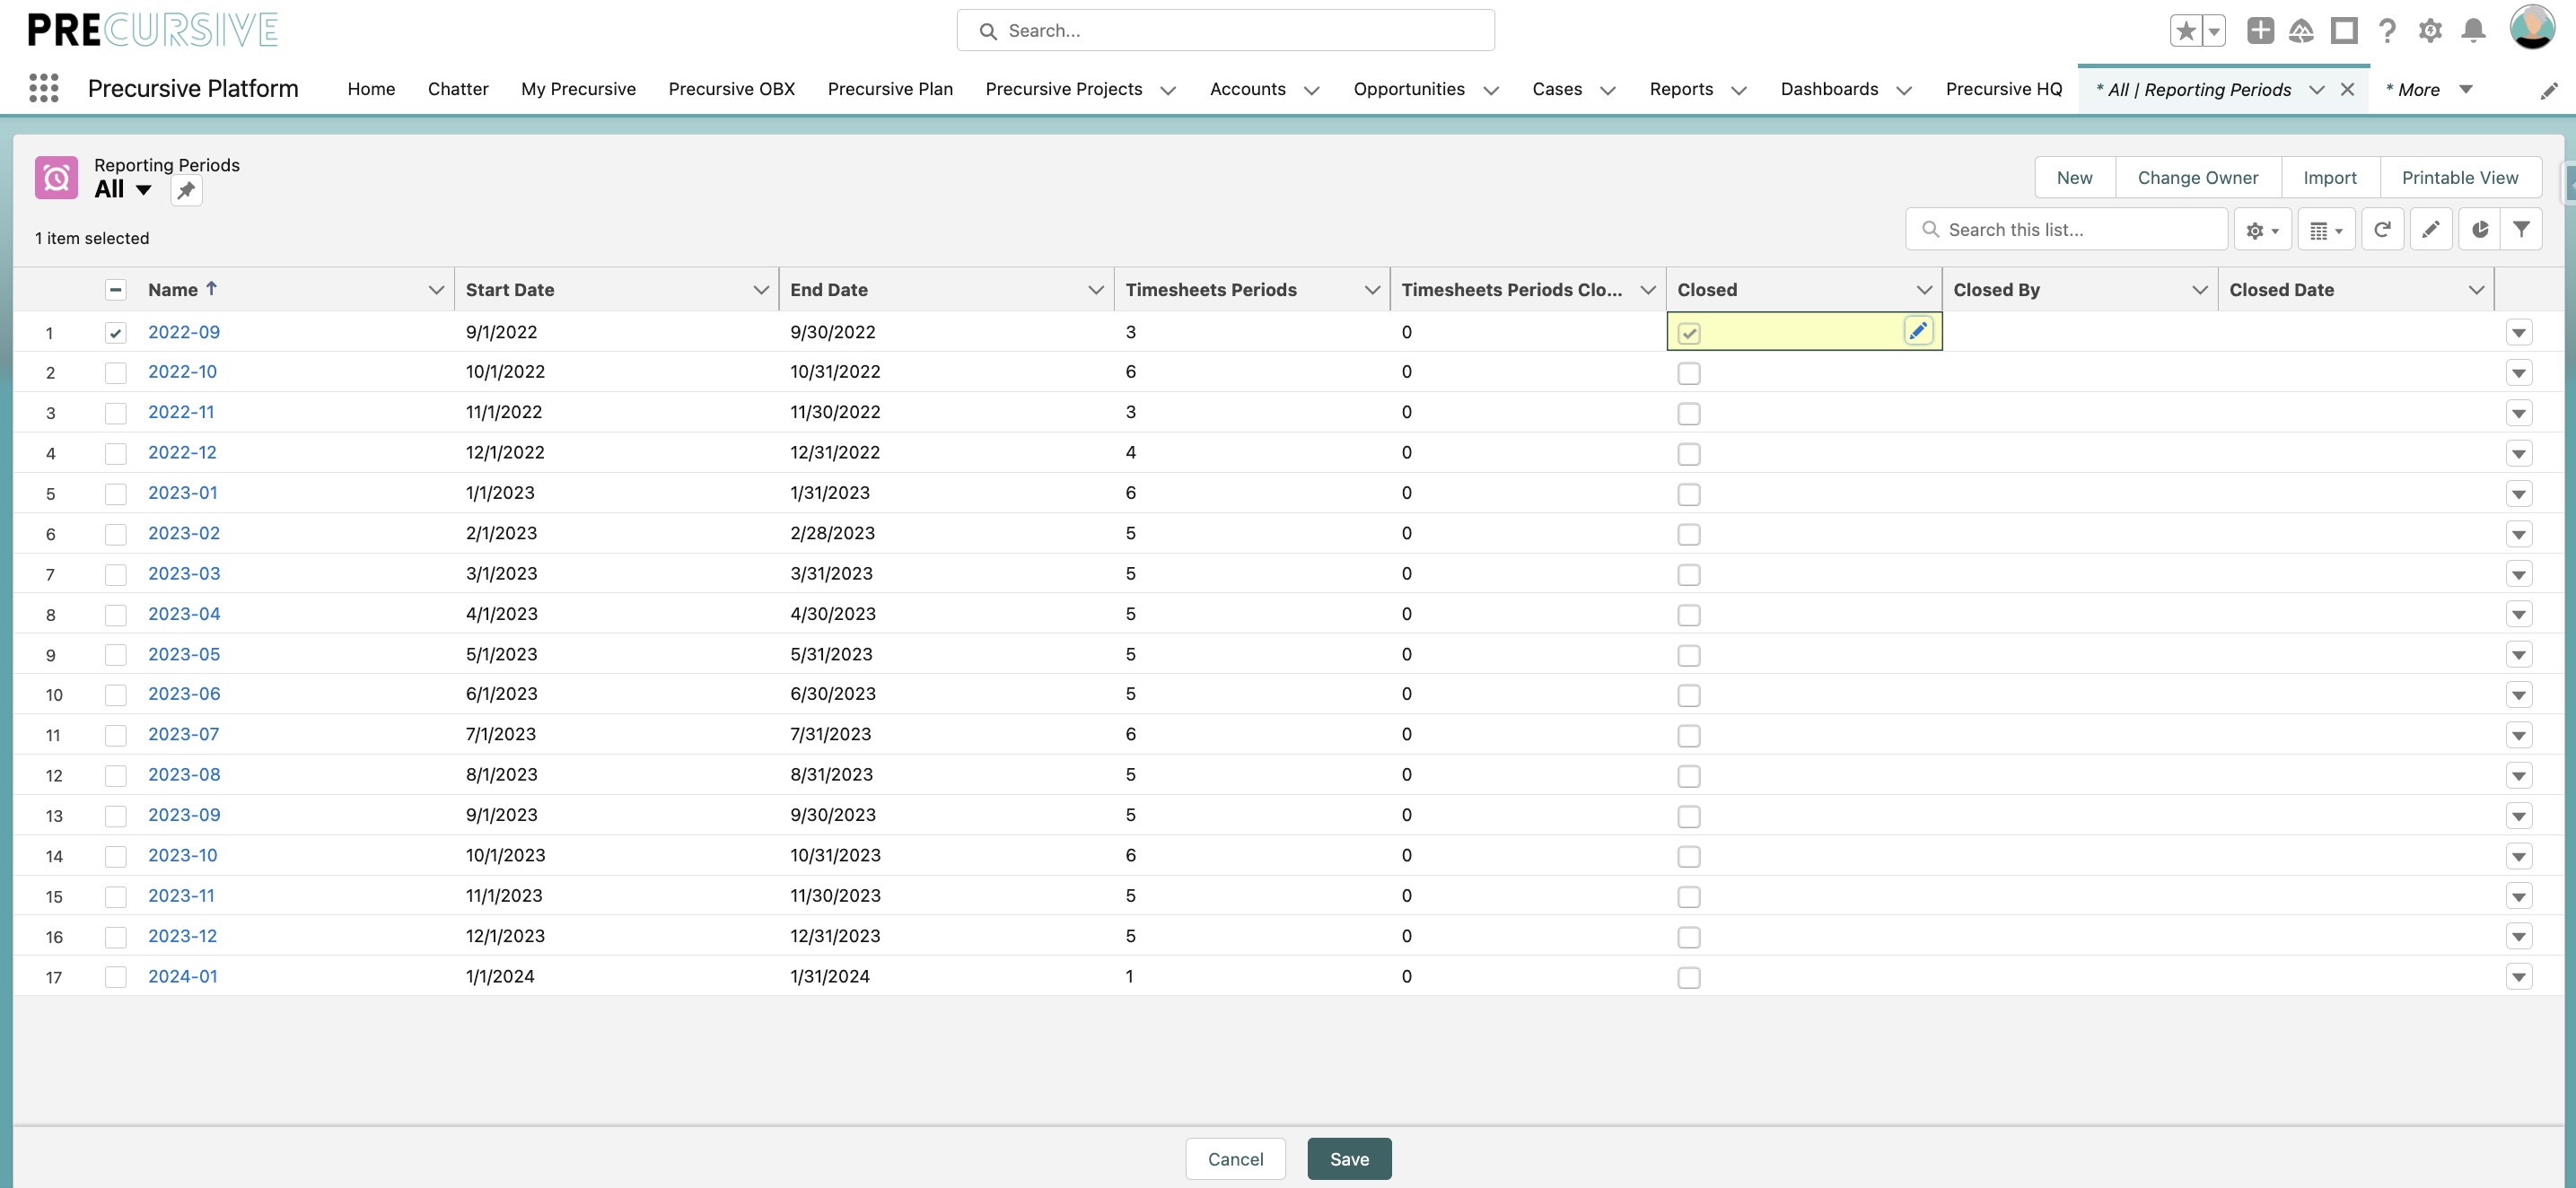The image size is (2576, 1188).
Task: Open Precursive HQ tab
Action: coord(2003,89)
